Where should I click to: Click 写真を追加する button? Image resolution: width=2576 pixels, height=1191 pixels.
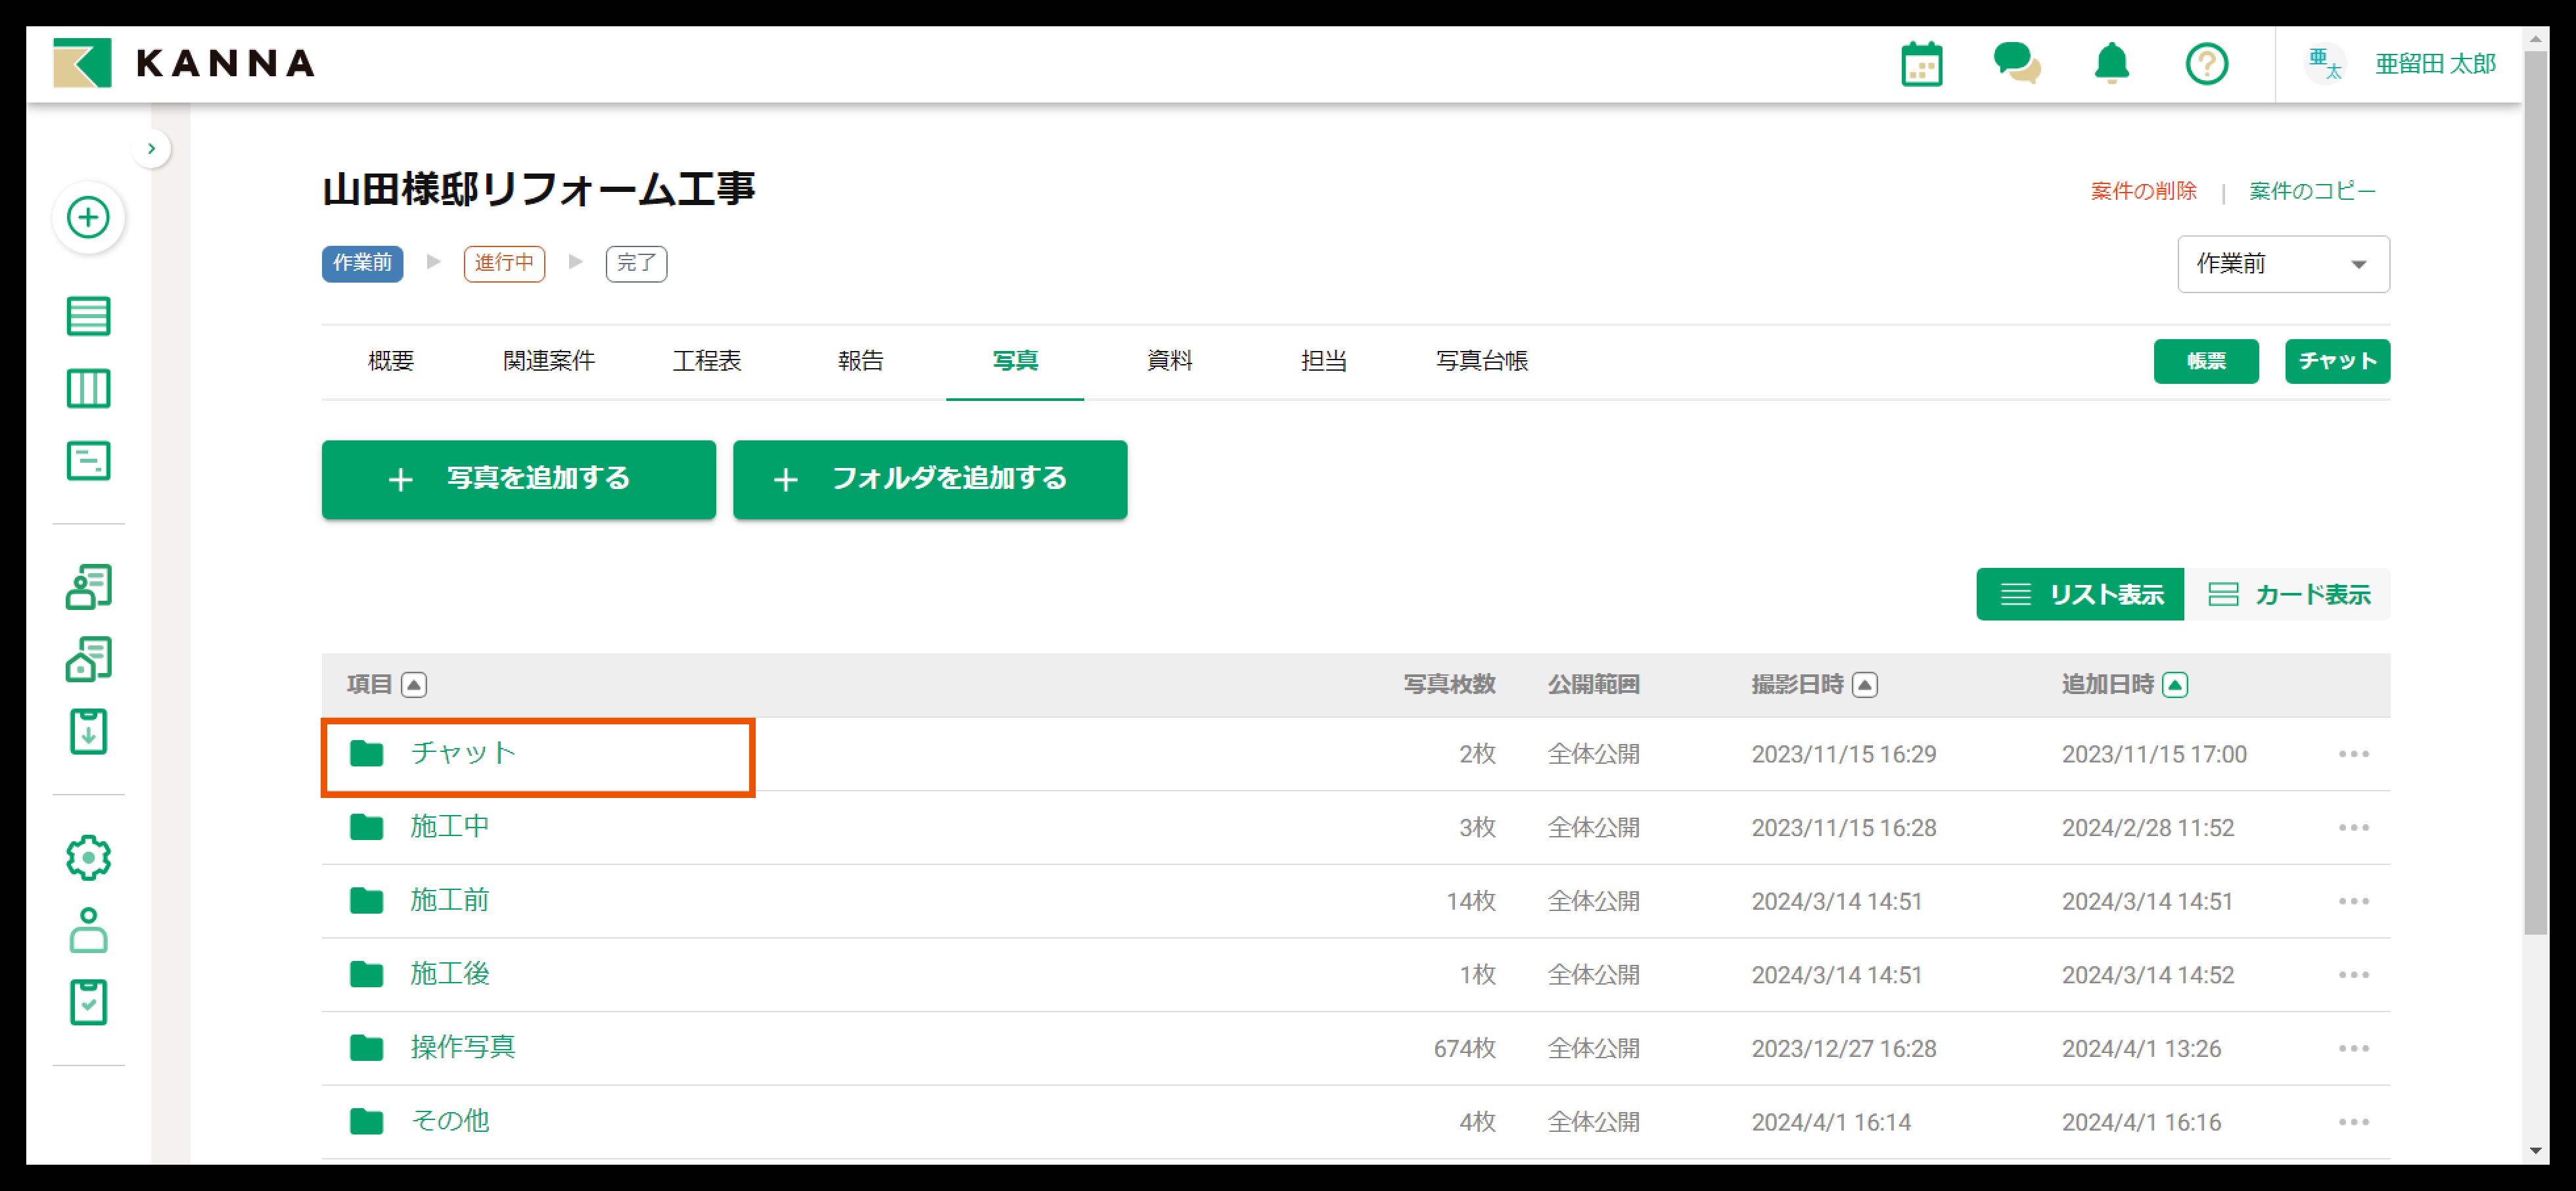[x=518, y=479]
